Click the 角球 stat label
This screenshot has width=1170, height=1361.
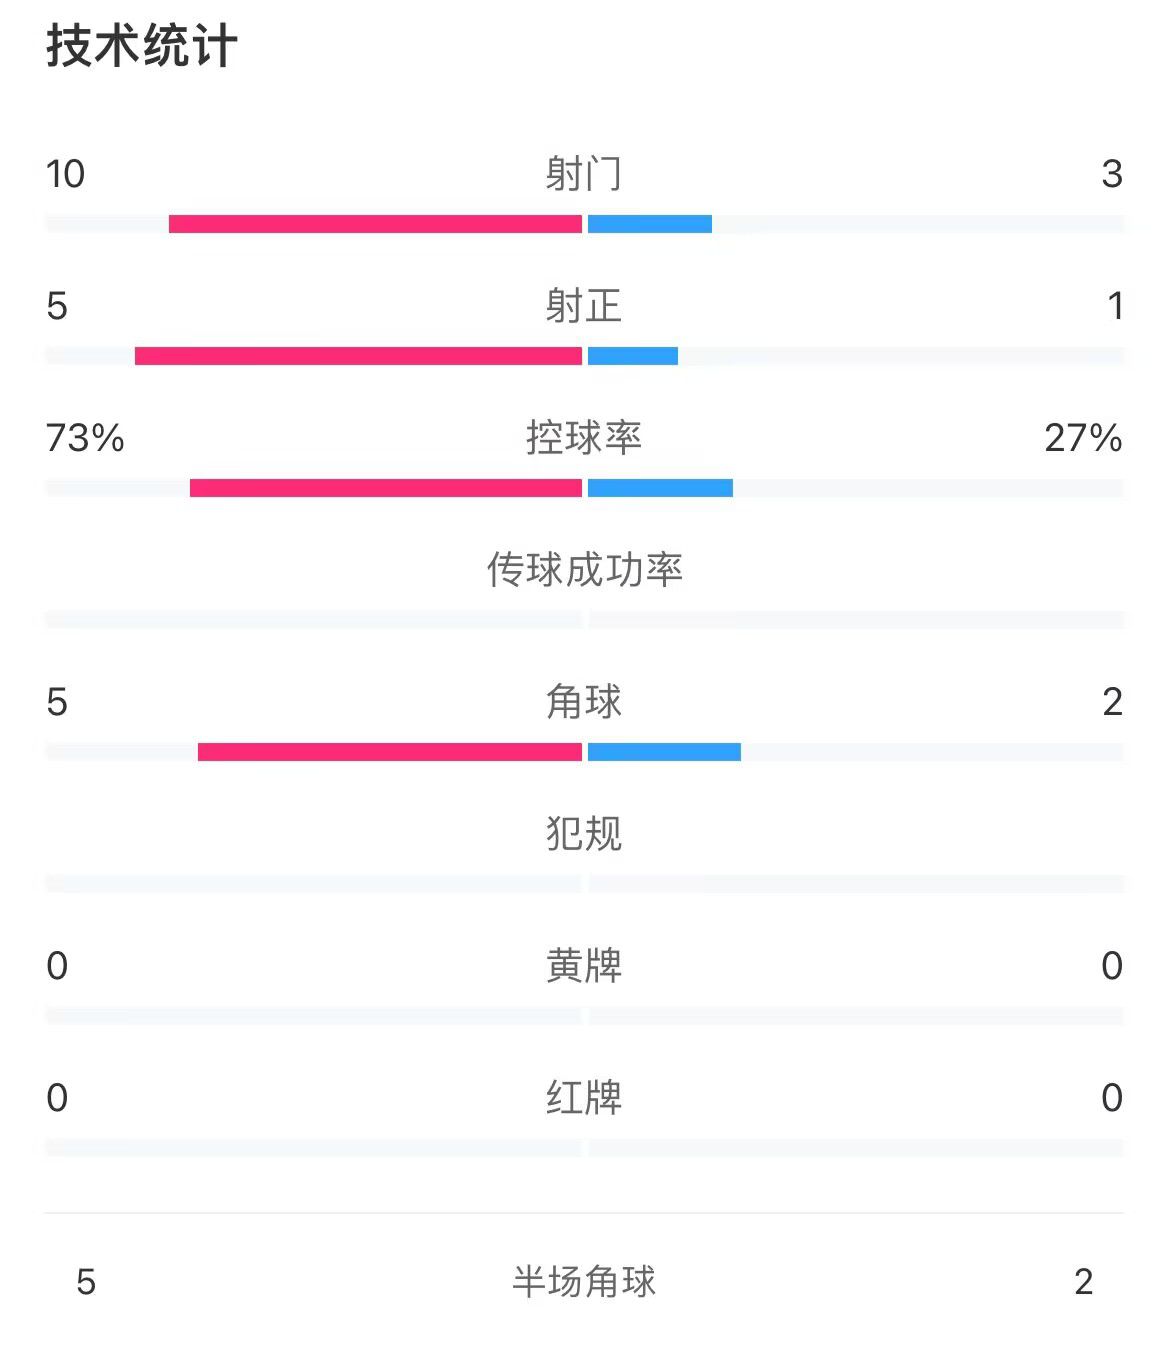click(x=584, y=702)
